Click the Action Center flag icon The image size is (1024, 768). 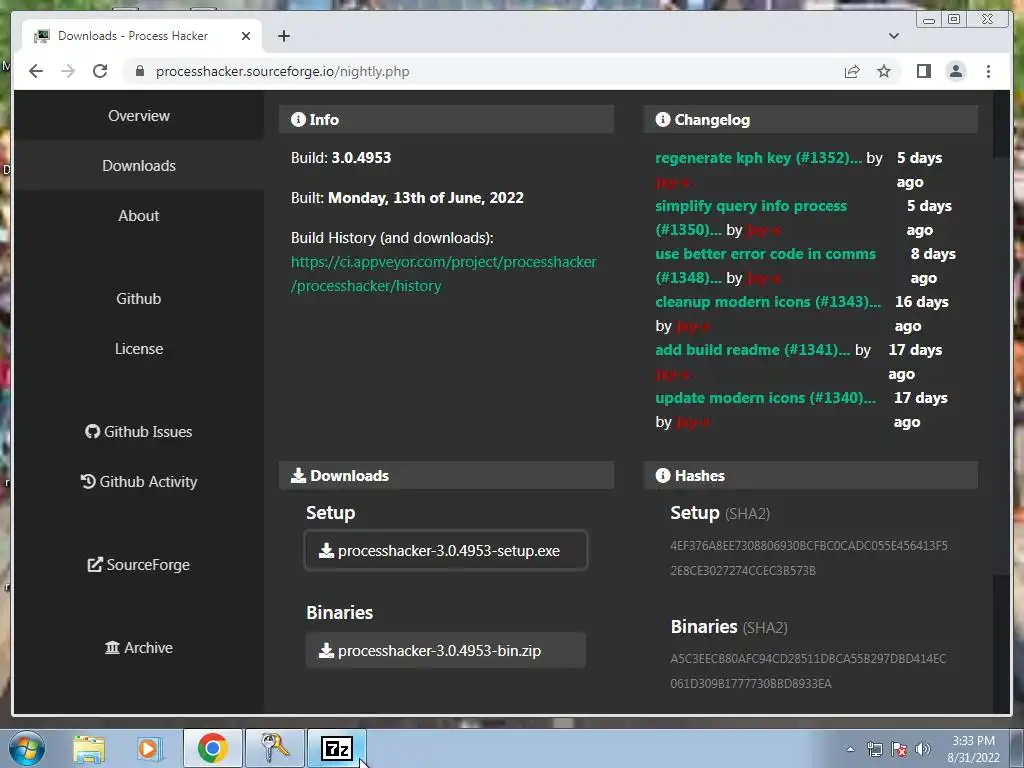click(x=899, y=750)
